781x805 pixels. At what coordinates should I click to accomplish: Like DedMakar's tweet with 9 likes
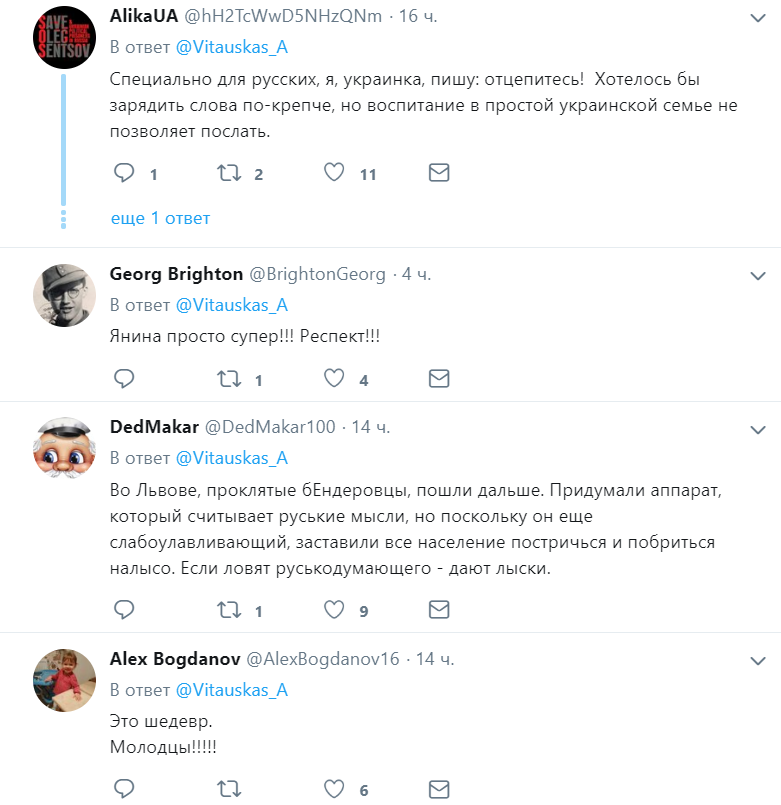tap(334, 609)
